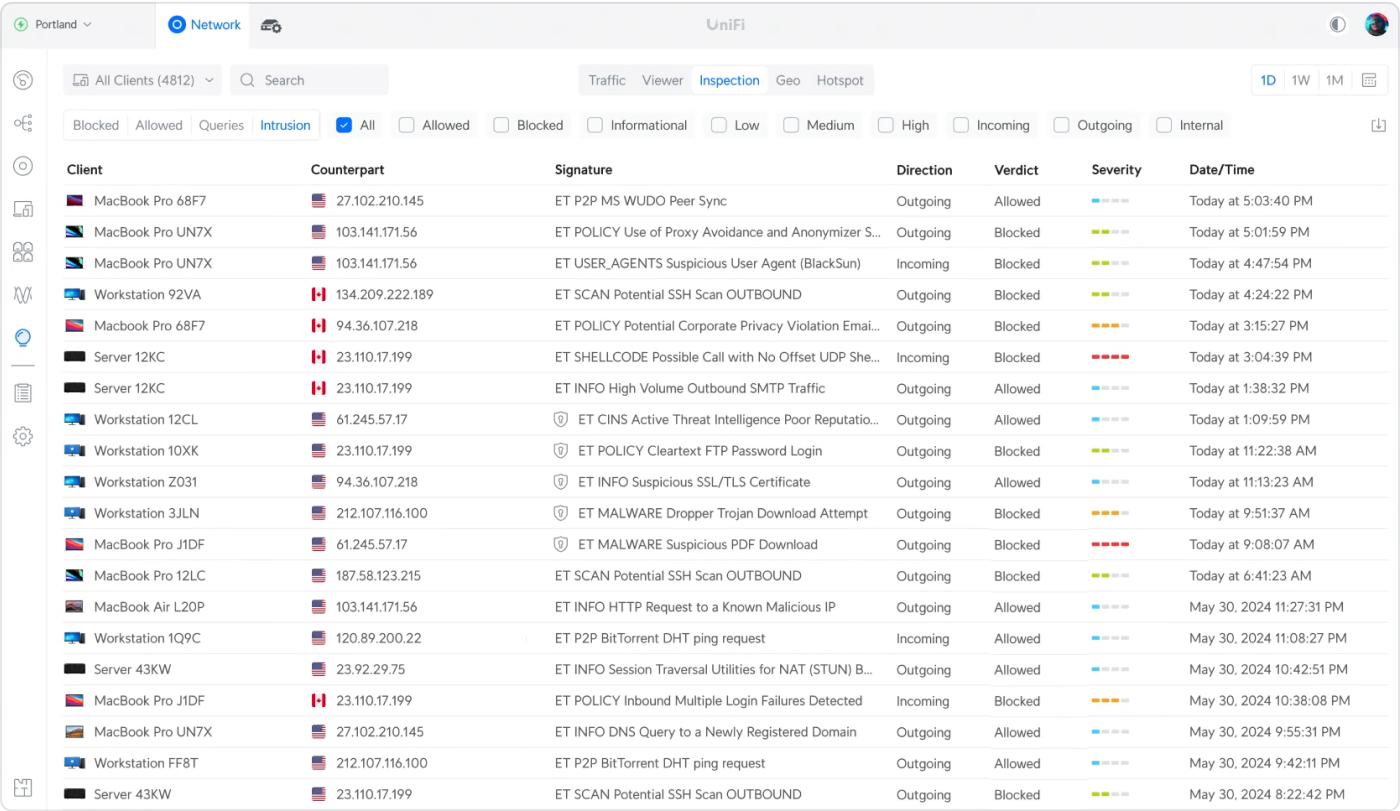Click the Protect camera app icon
The height and width of the screenshot is (811, 1400).
click(271, 25)
